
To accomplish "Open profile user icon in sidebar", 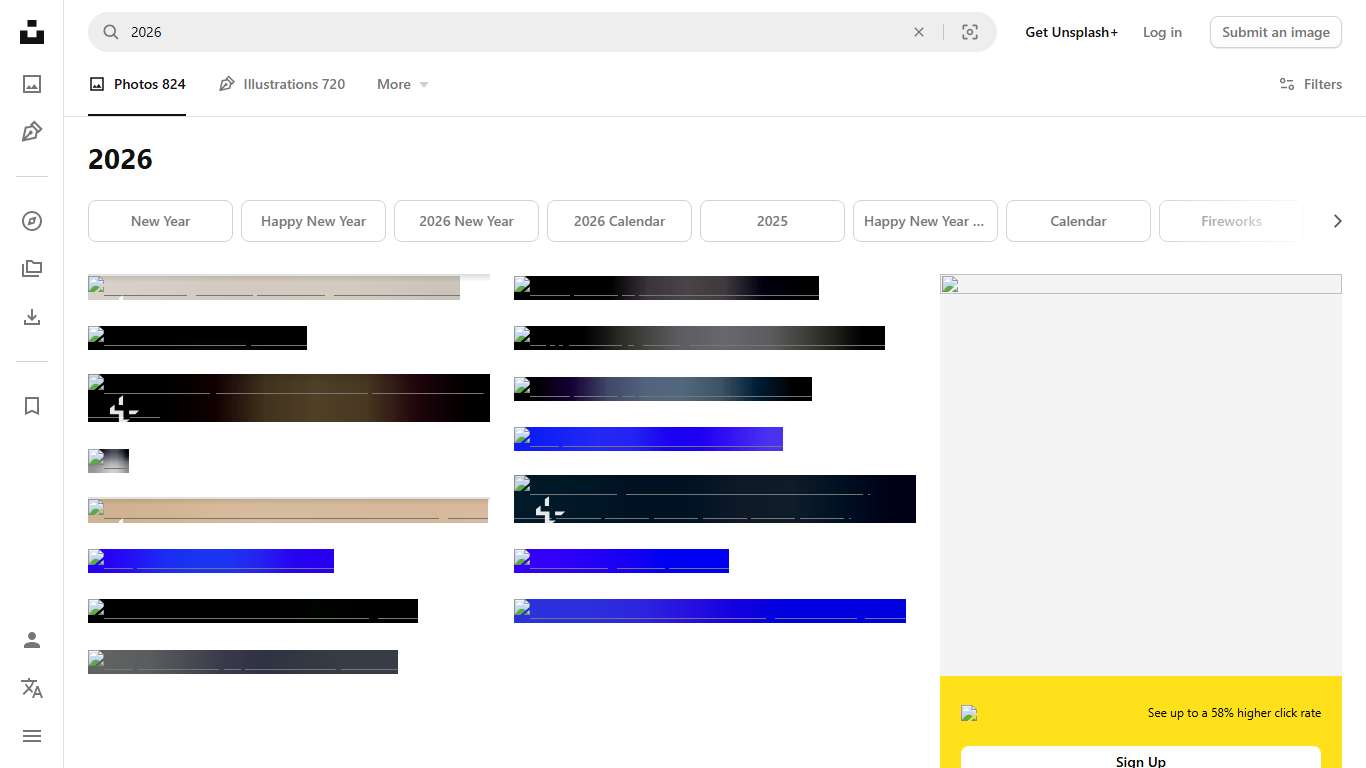I will (32, 640).
